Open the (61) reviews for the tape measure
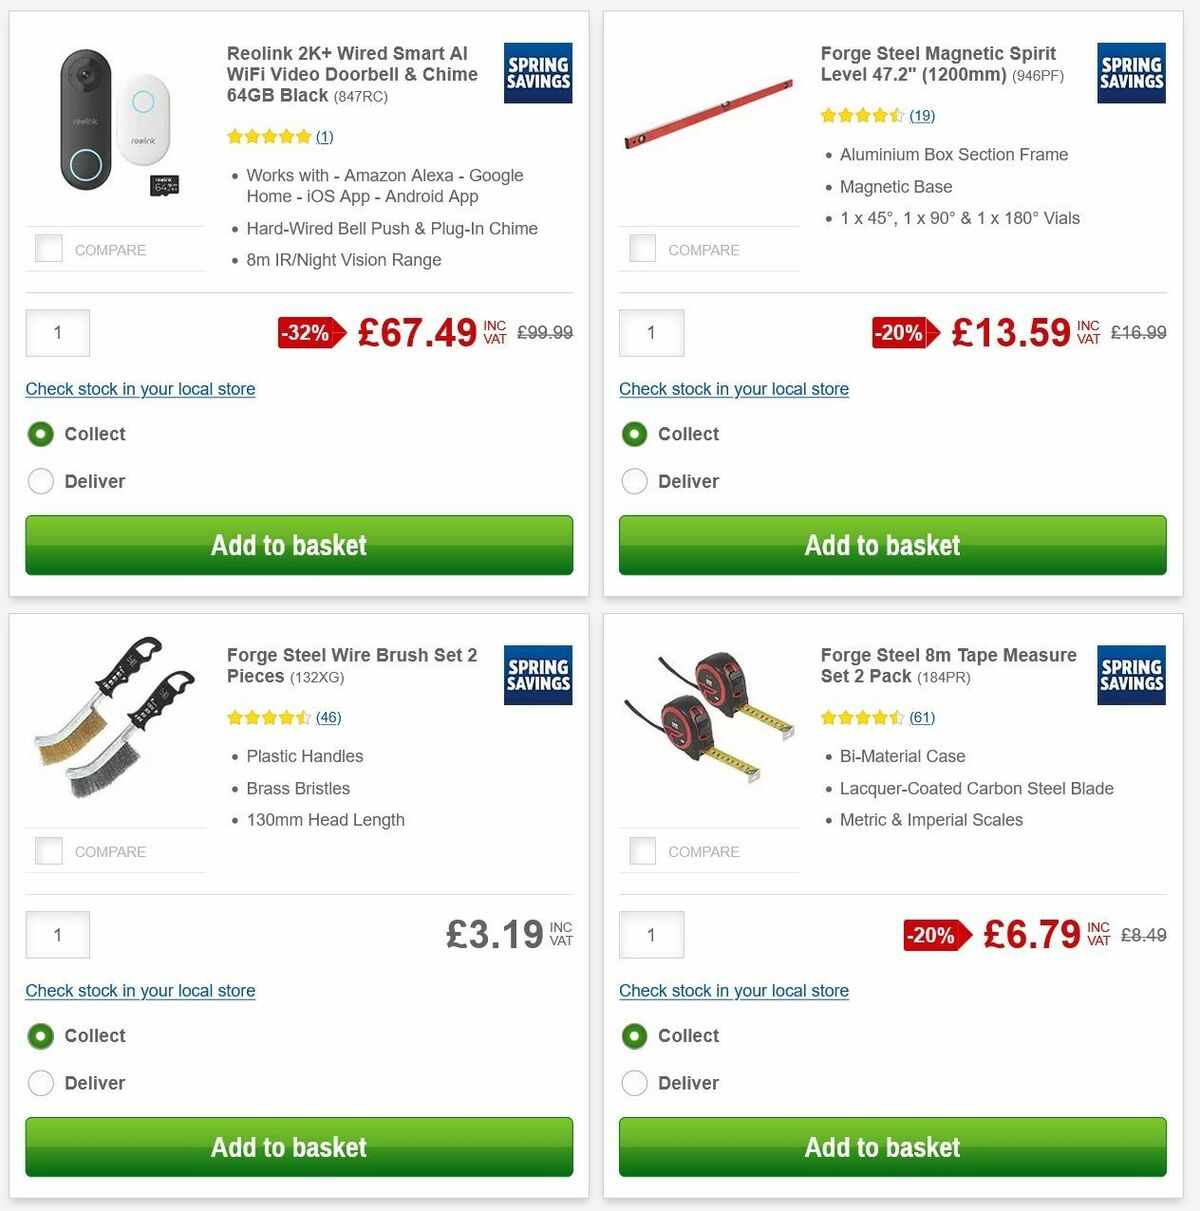1200x1211 pixels. point(921,717)
